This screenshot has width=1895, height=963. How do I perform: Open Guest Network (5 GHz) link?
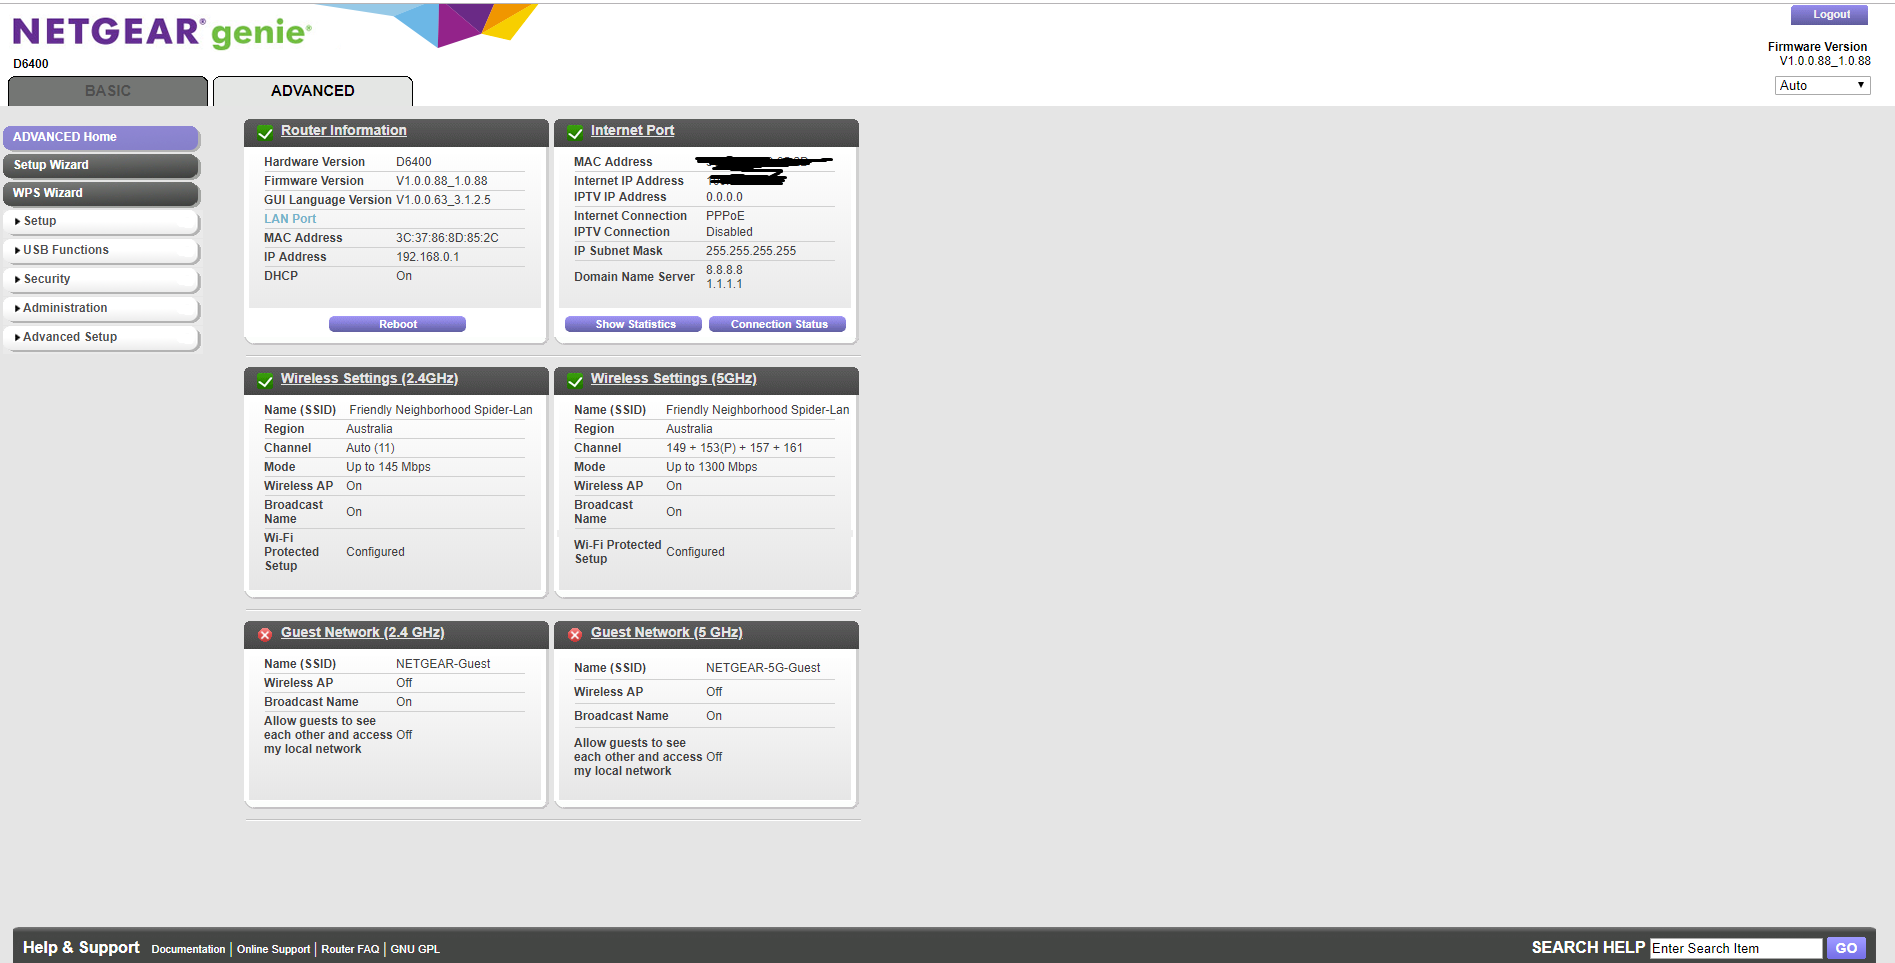click(x=666, y=632)
